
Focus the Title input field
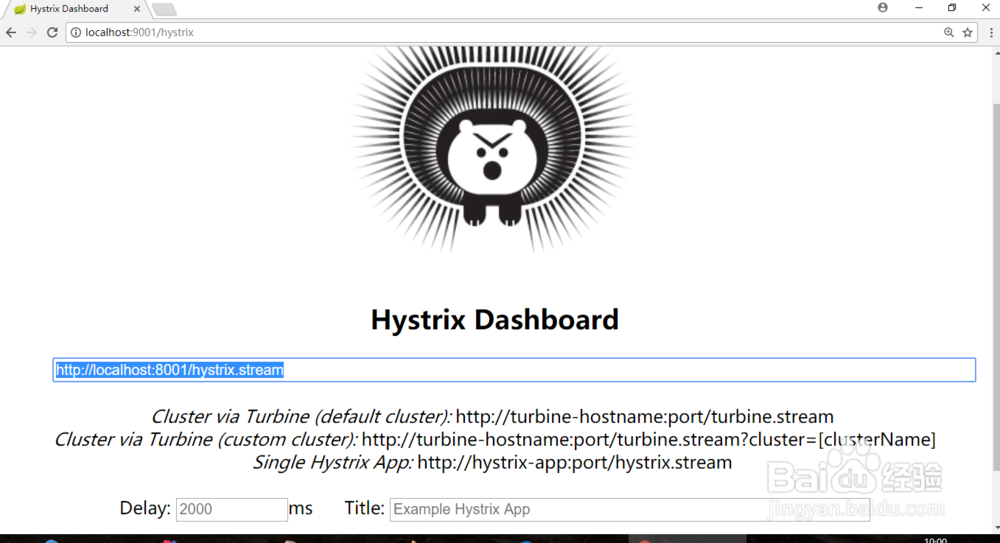[x=629, y=509]
